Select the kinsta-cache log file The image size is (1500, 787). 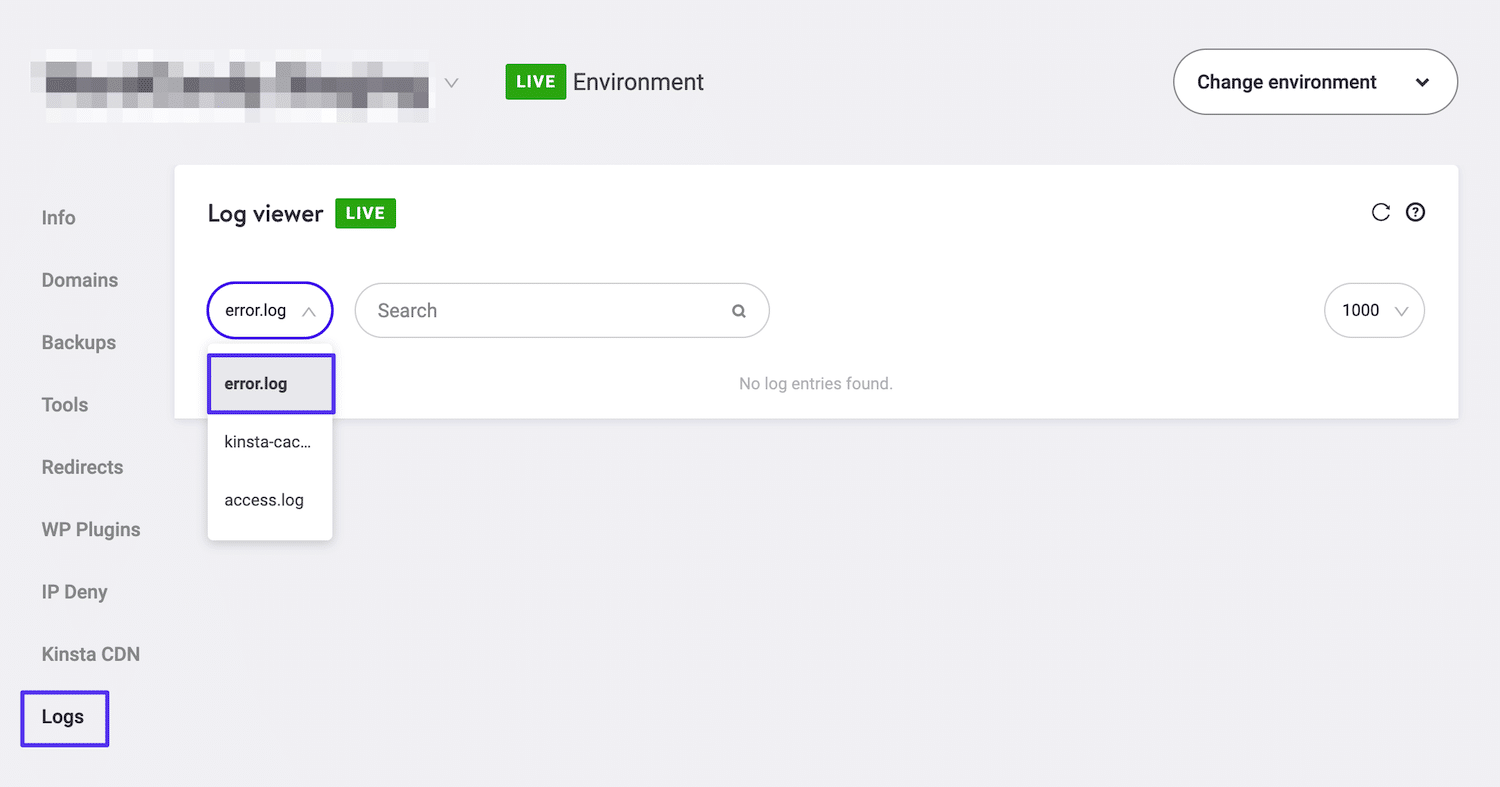pos(266,441)
